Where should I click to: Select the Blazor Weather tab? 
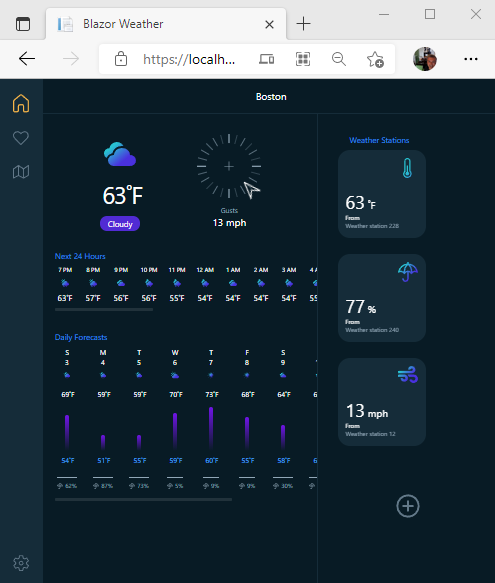click(x=166, y=24)
